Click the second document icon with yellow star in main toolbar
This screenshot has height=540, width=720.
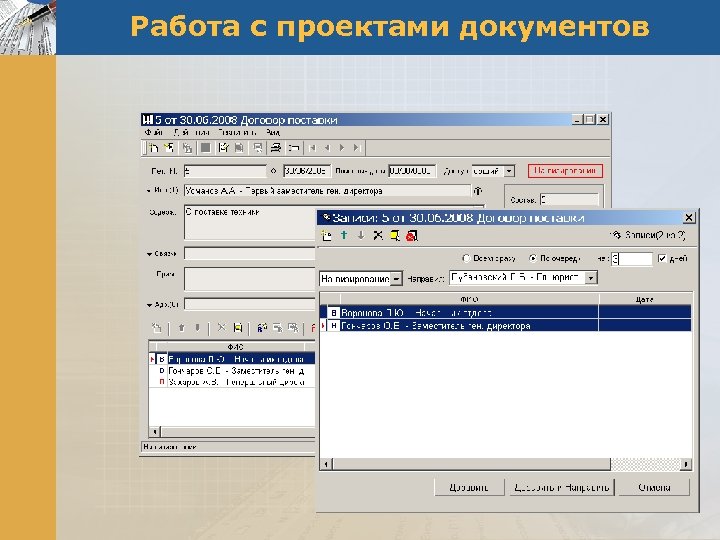169,148
